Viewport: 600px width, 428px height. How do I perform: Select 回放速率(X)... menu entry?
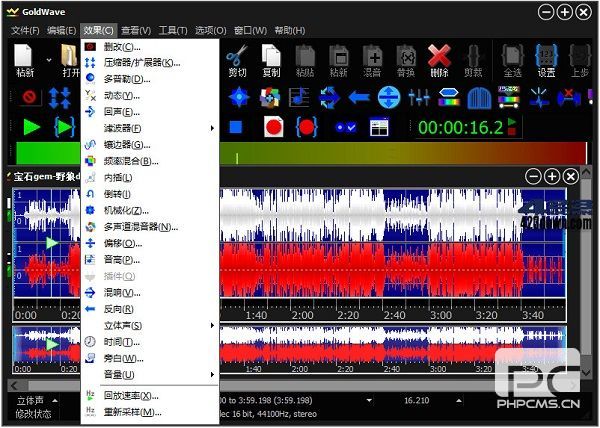150,396
